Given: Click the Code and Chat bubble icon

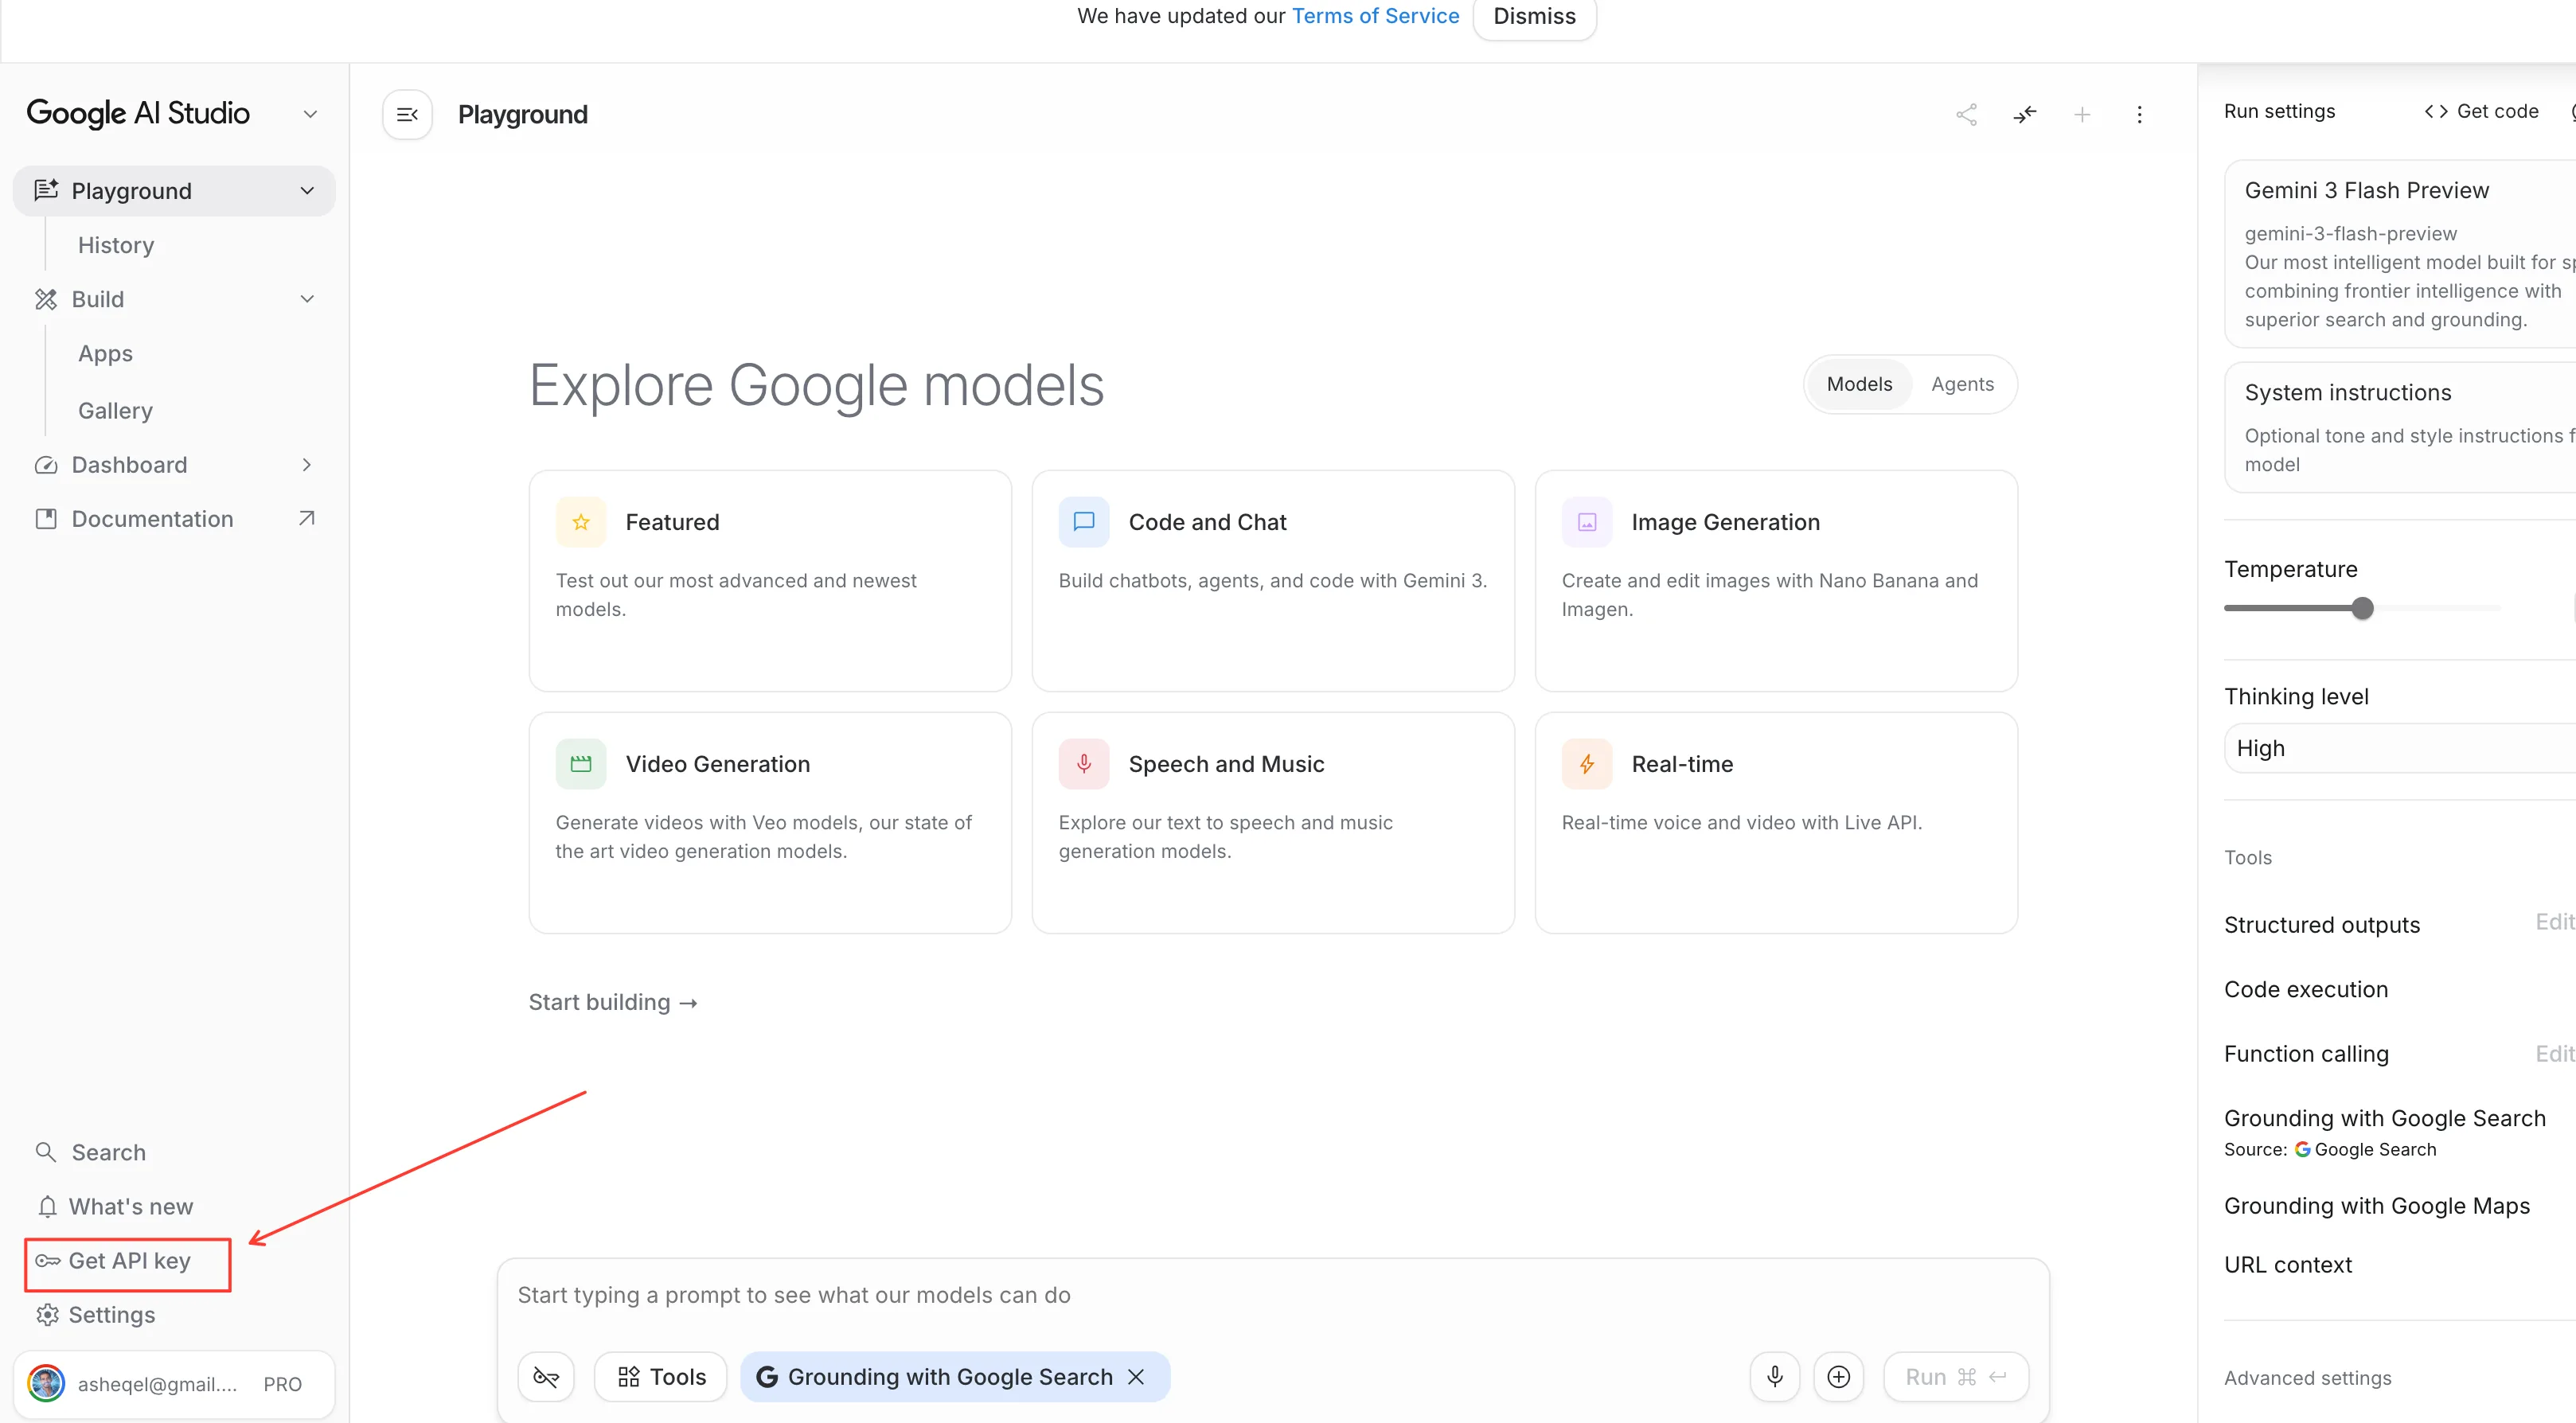Looking at the screenshot, I should pyautogui.click(x=1084, y=522).
